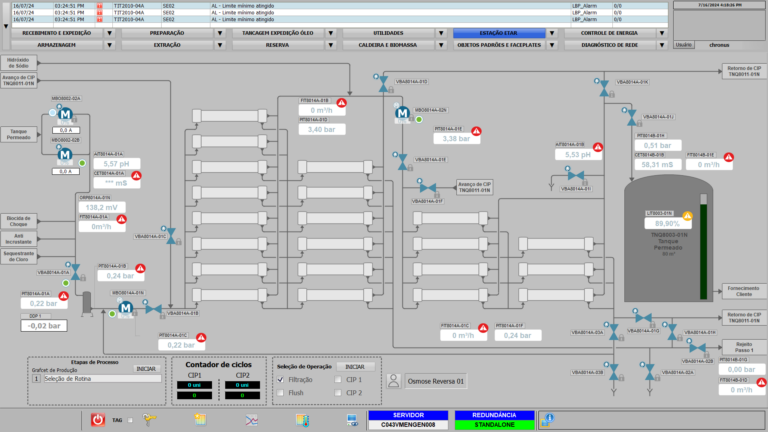Open the trend chart icon in bottom toolbar
The height and width of the screenshot is (432, 768).
(251, 420)
